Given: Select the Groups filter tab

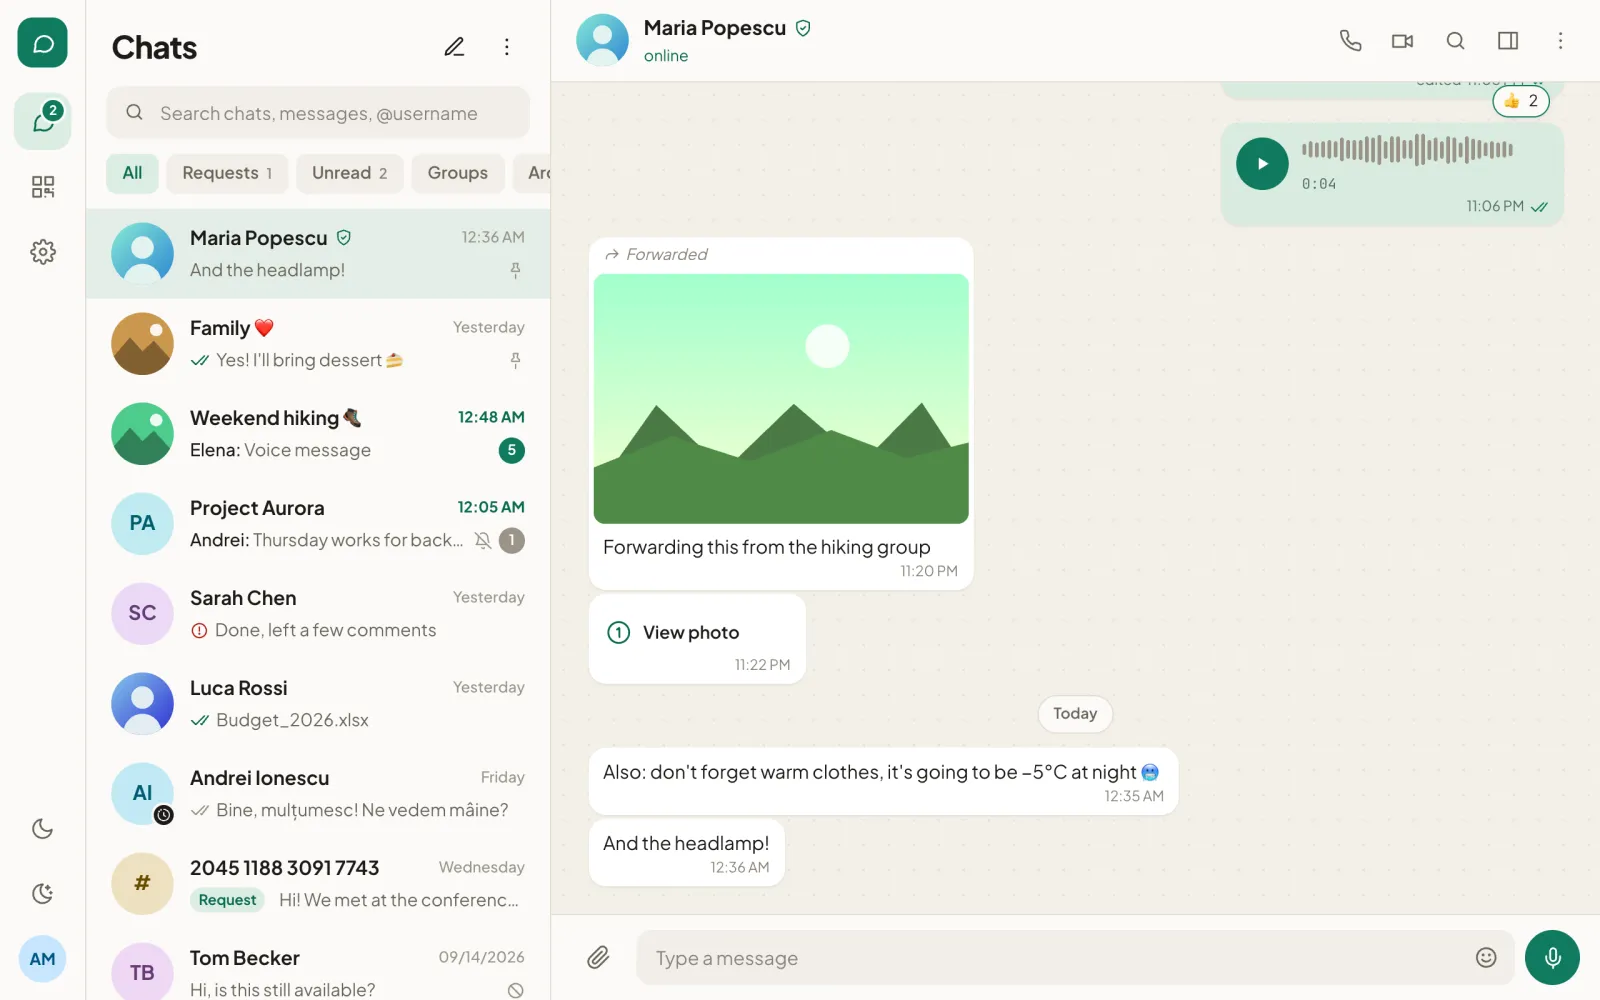Looking at the screenshot, I should pos(458,173).
